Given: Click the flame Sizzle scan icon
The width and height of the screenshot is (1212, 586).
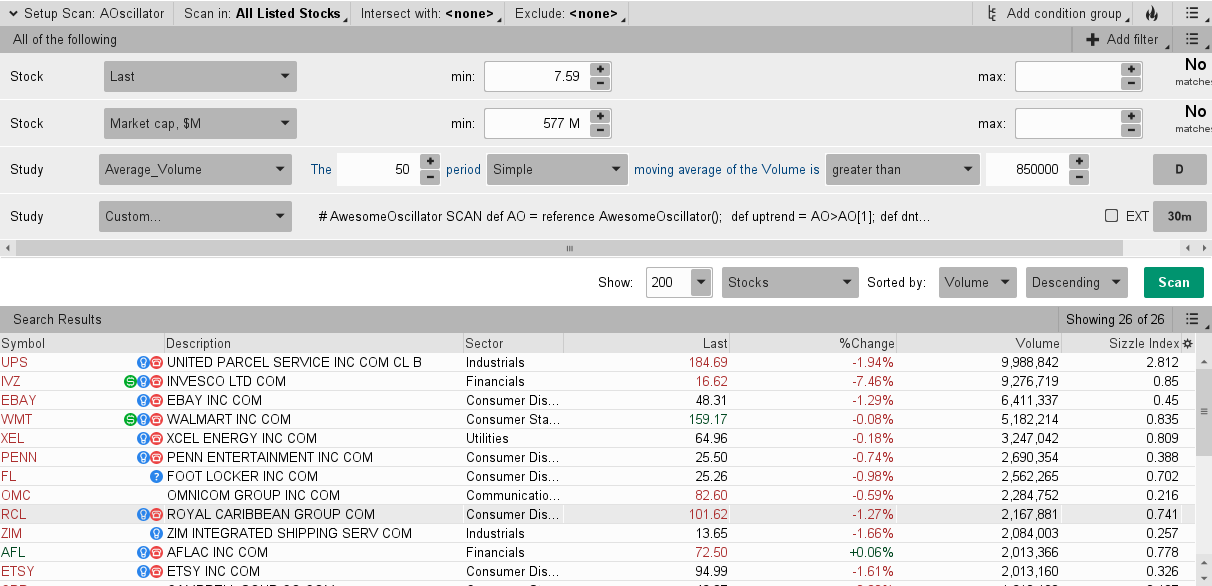Looking at the screenshot, I should (x=1151, y=14).
